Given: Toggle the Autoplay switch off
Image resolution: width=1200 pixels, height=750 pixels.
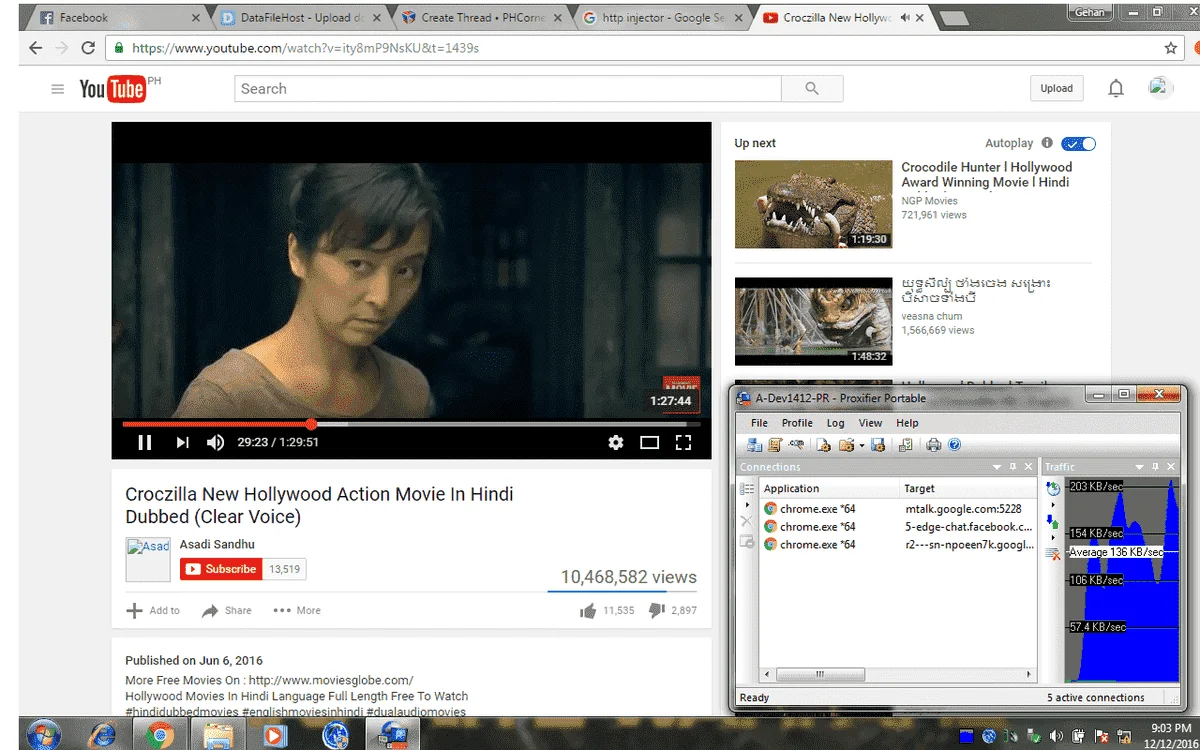Looking at the screenshot, I should 1078,144.
